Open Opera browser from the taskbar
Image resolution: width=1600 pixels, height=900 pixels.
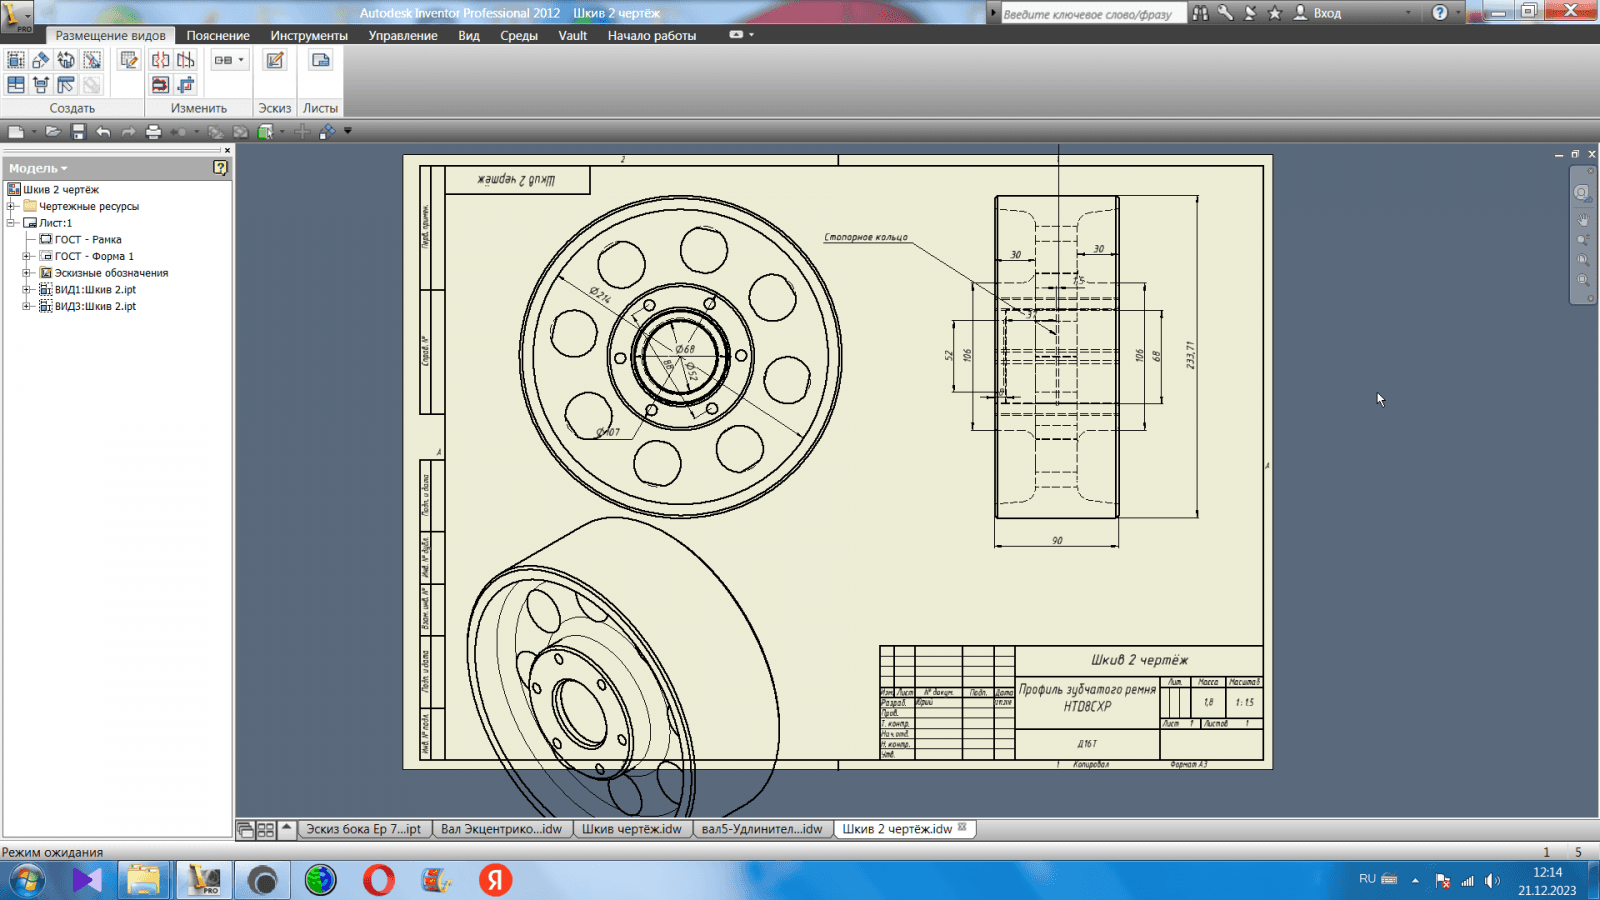pos(379,880)
